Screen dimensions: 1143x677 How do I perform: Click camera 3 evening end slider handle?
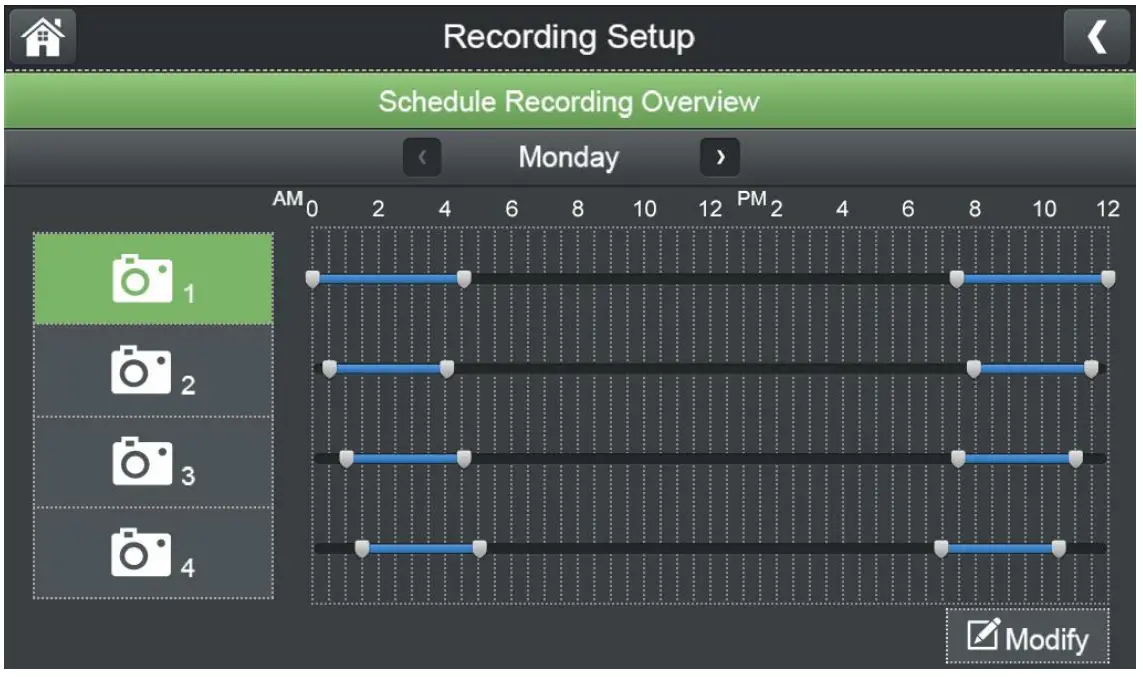tap(1076, 459)
